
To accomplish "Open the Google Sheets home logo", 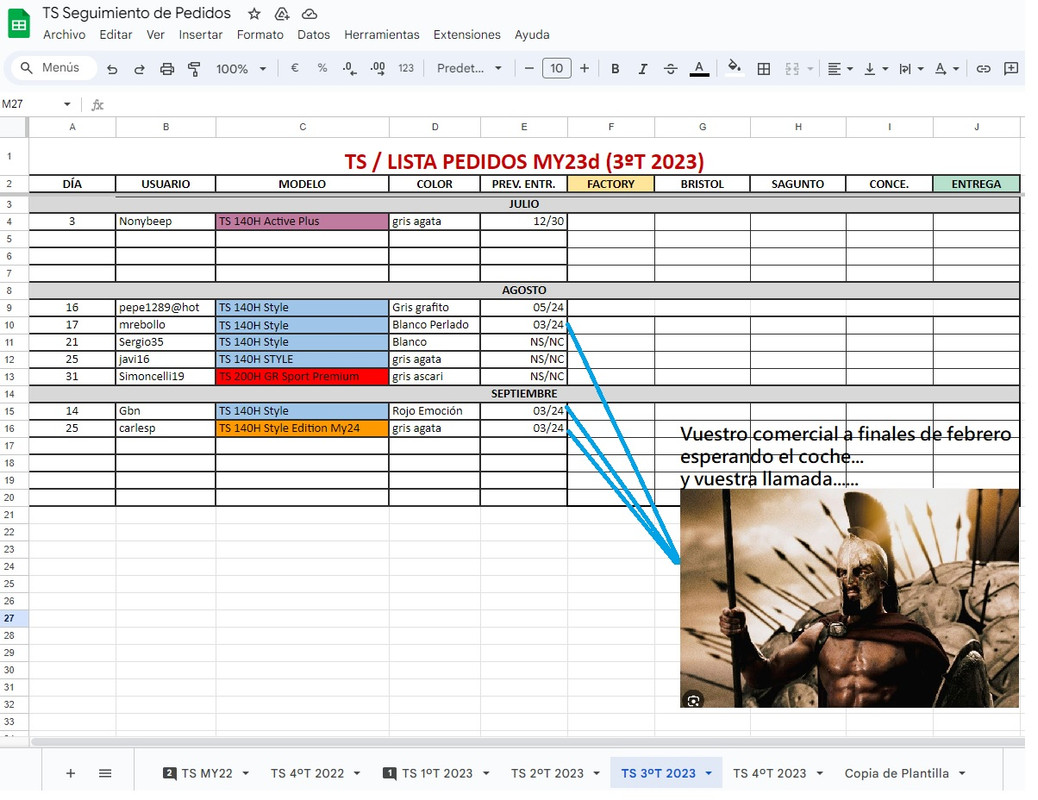I will (x=19, y=24).
